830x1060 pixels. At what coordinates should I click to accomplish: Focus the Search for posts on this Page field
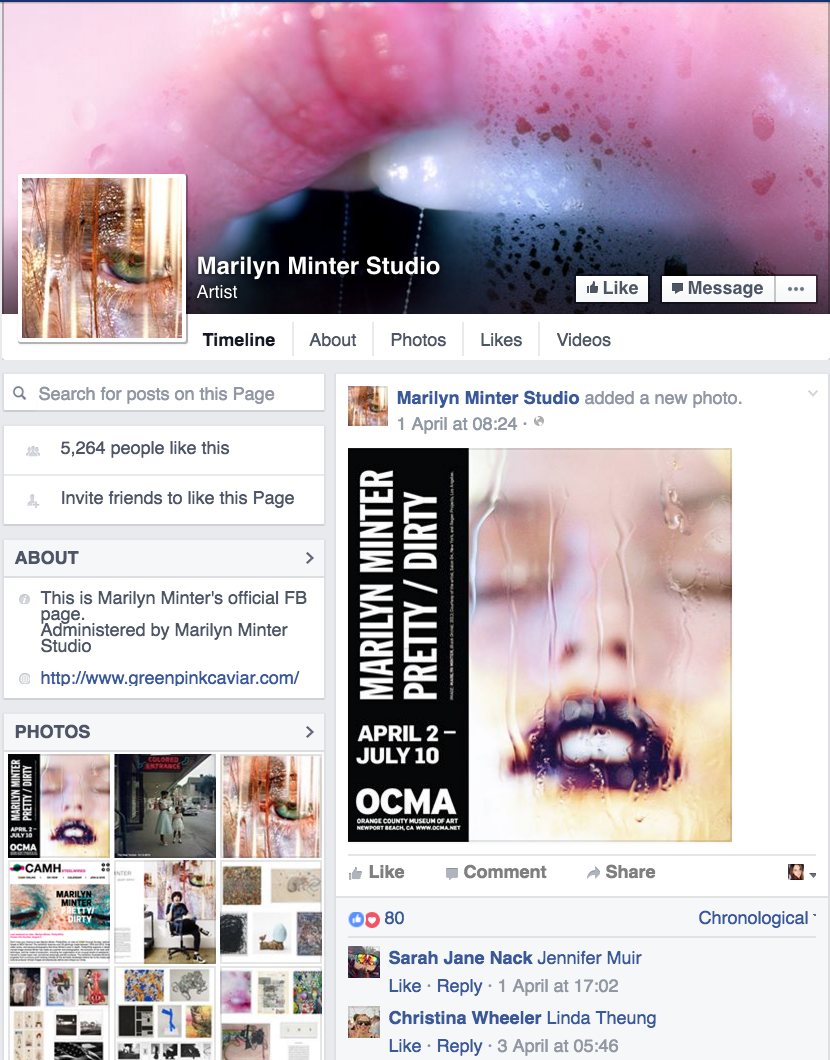pos(164,393)
